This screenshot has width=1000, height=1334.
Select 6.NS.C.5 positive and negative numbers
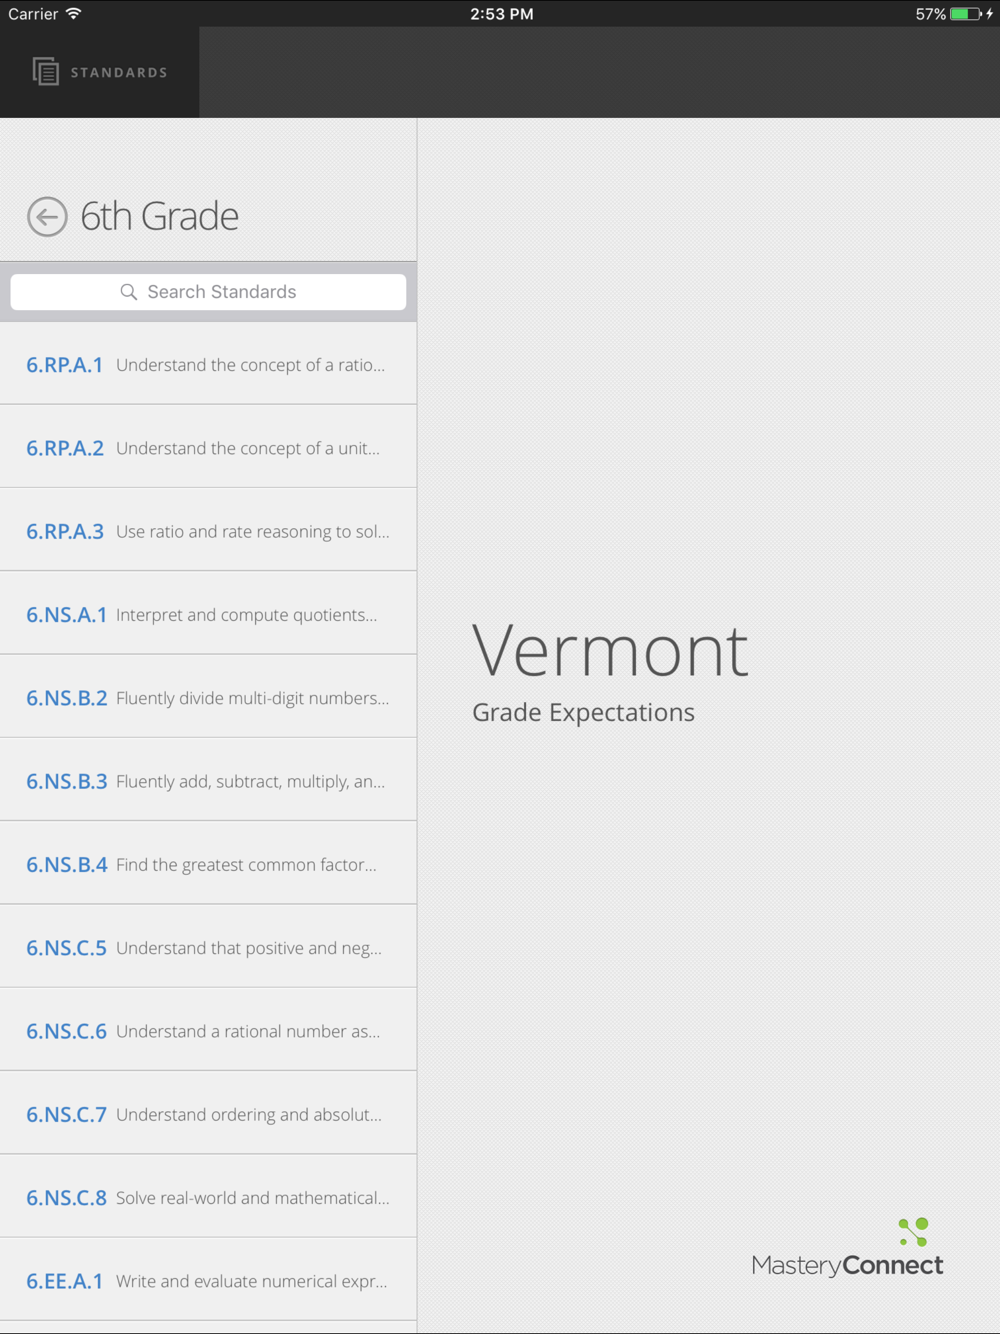coord(208,947)
